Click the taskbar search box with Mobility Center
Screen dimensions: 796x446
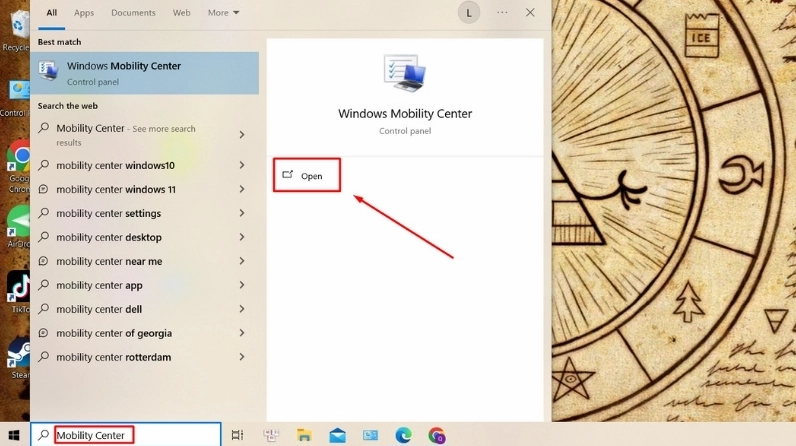[126, 435]
